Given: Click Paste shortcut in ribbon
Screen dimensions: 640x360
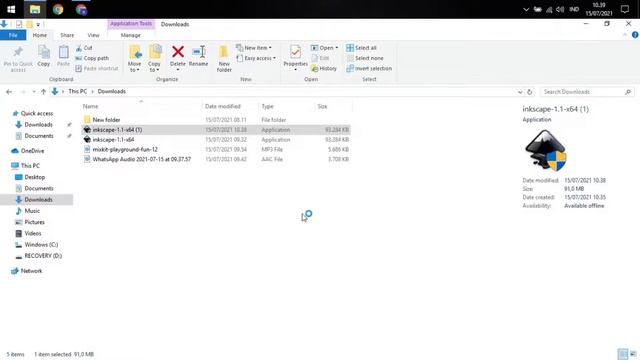Looking at the screenshot, I should point(97,69).
